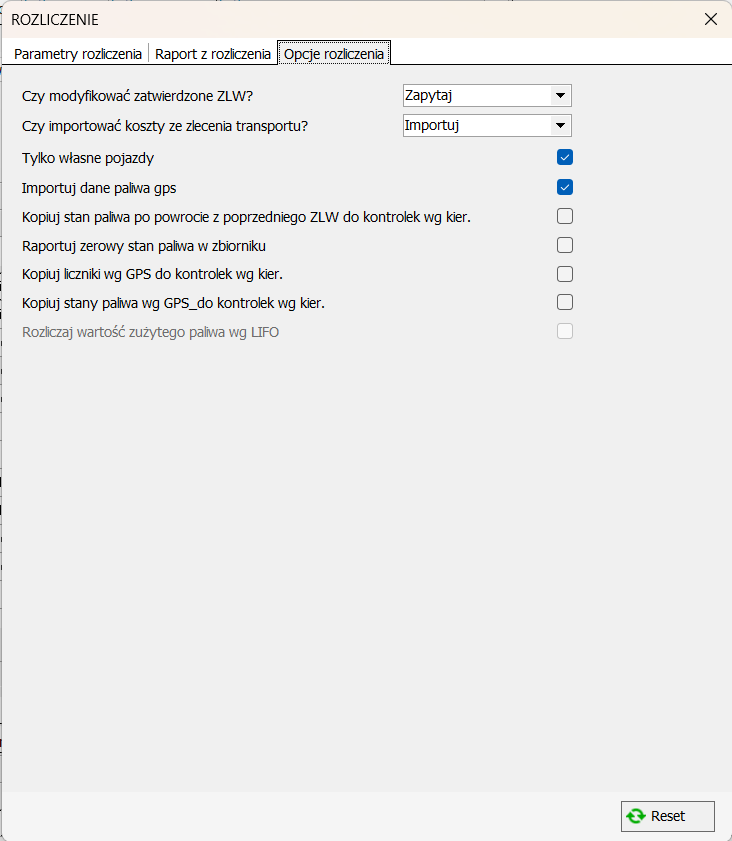Open the Importuj dropdown arrow
The width and height of the screenshot is (732, 841).
coord(560,125)
